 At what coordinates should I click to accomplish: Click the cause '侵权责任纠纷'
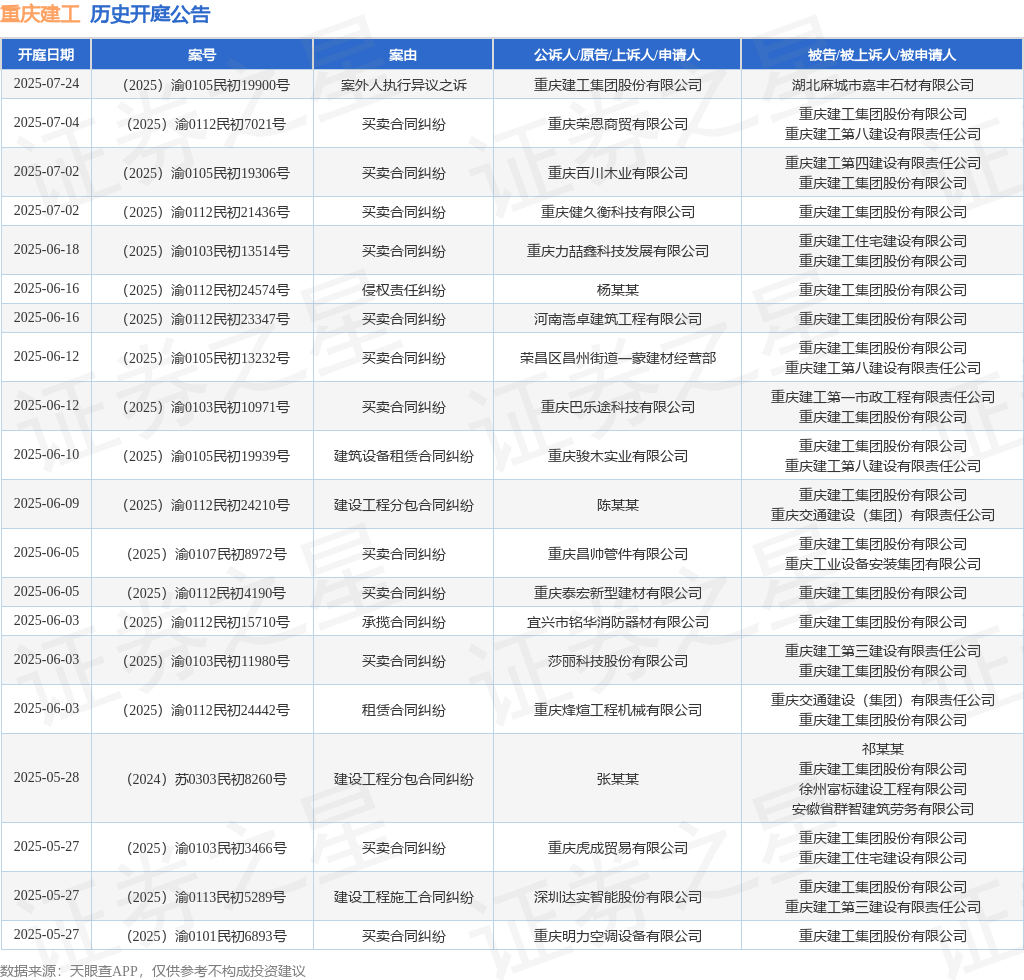click(x=404, y=290)
